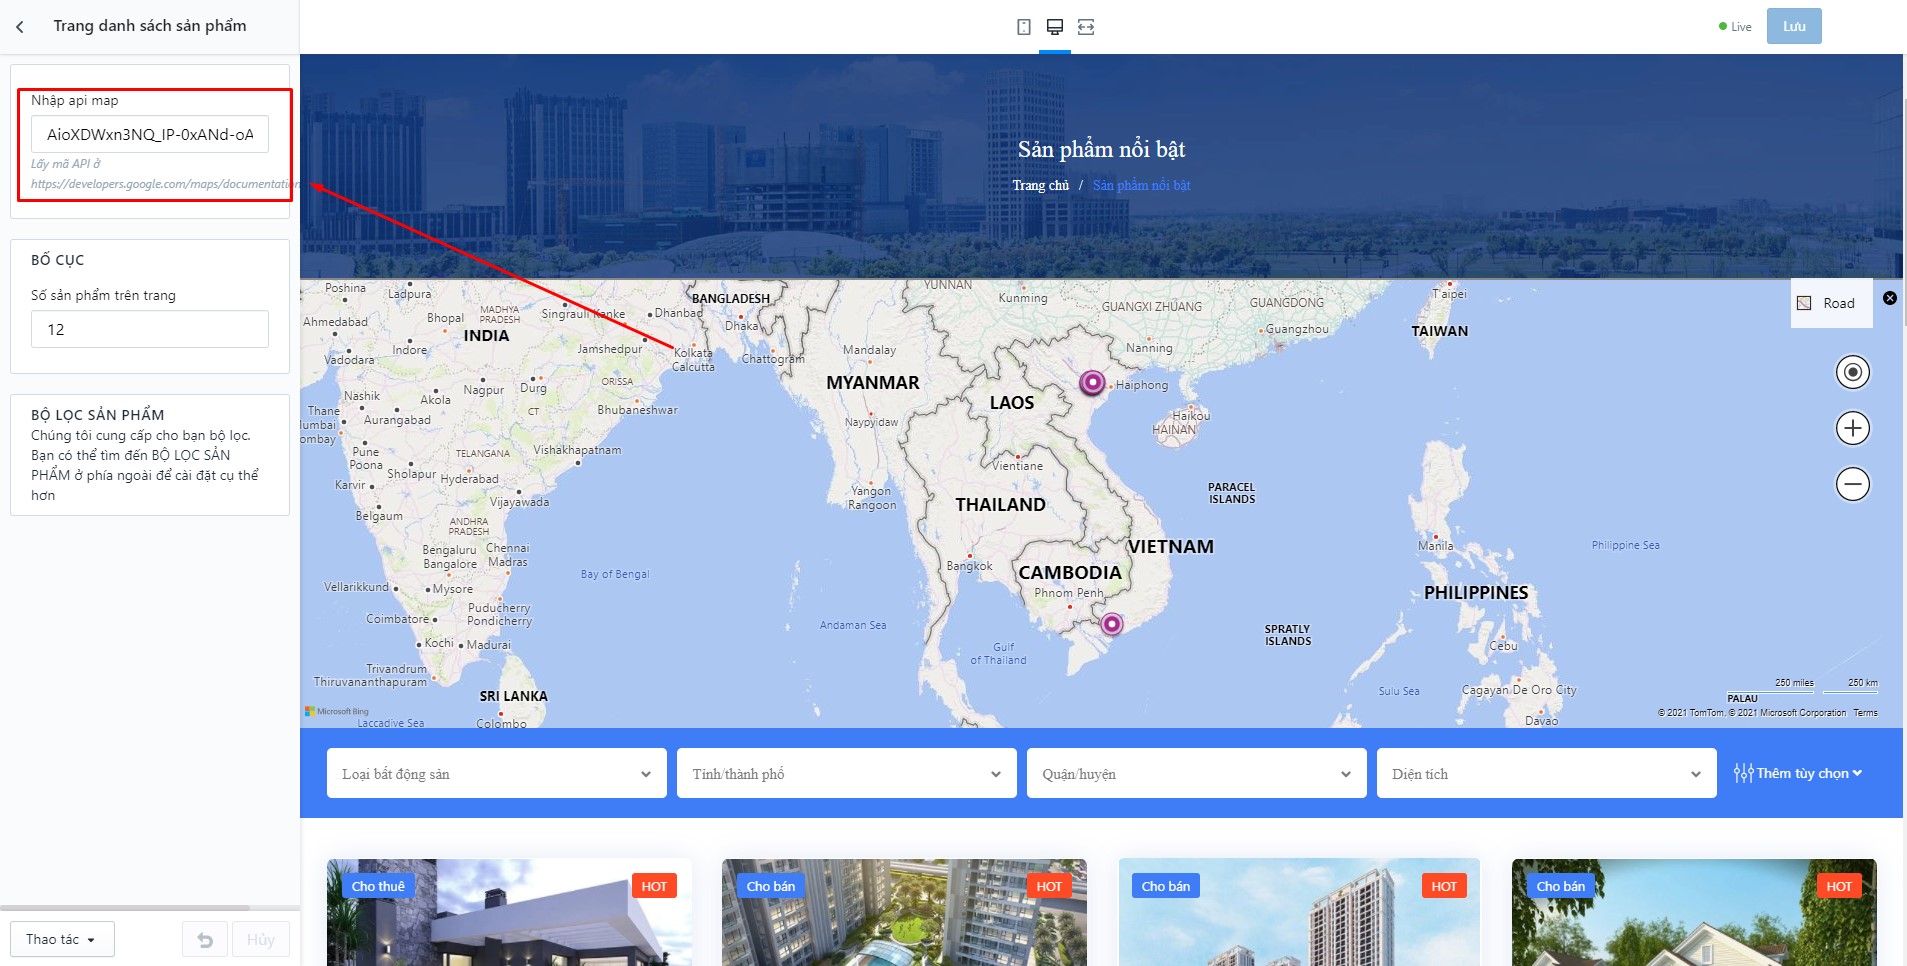Image resolution: width=1907 pixels, height=966 pixels.
Task: Close the map with the X icon
Action: [1890, 298]
